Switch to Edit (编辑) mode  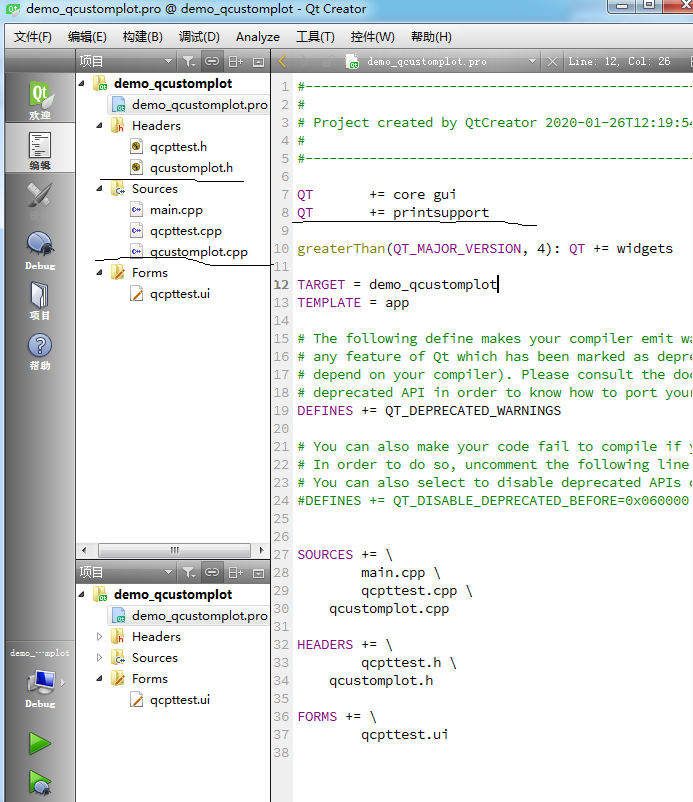coord(40,149)
